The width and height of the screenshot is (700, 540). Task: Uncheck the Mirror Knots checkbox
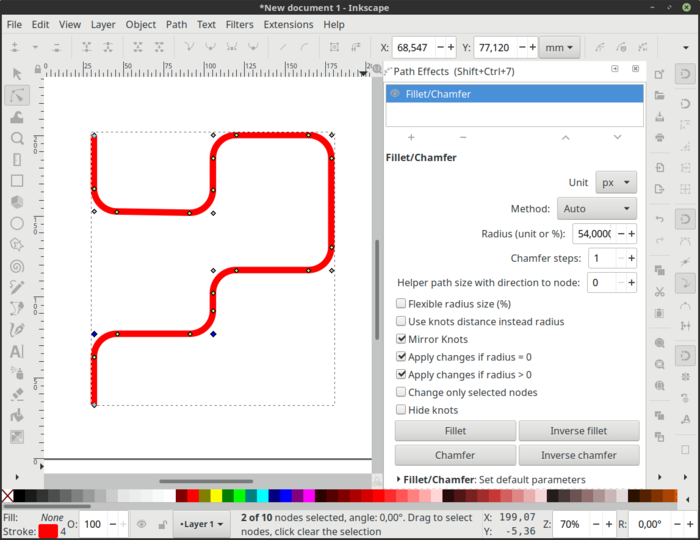tap(401, 340)
